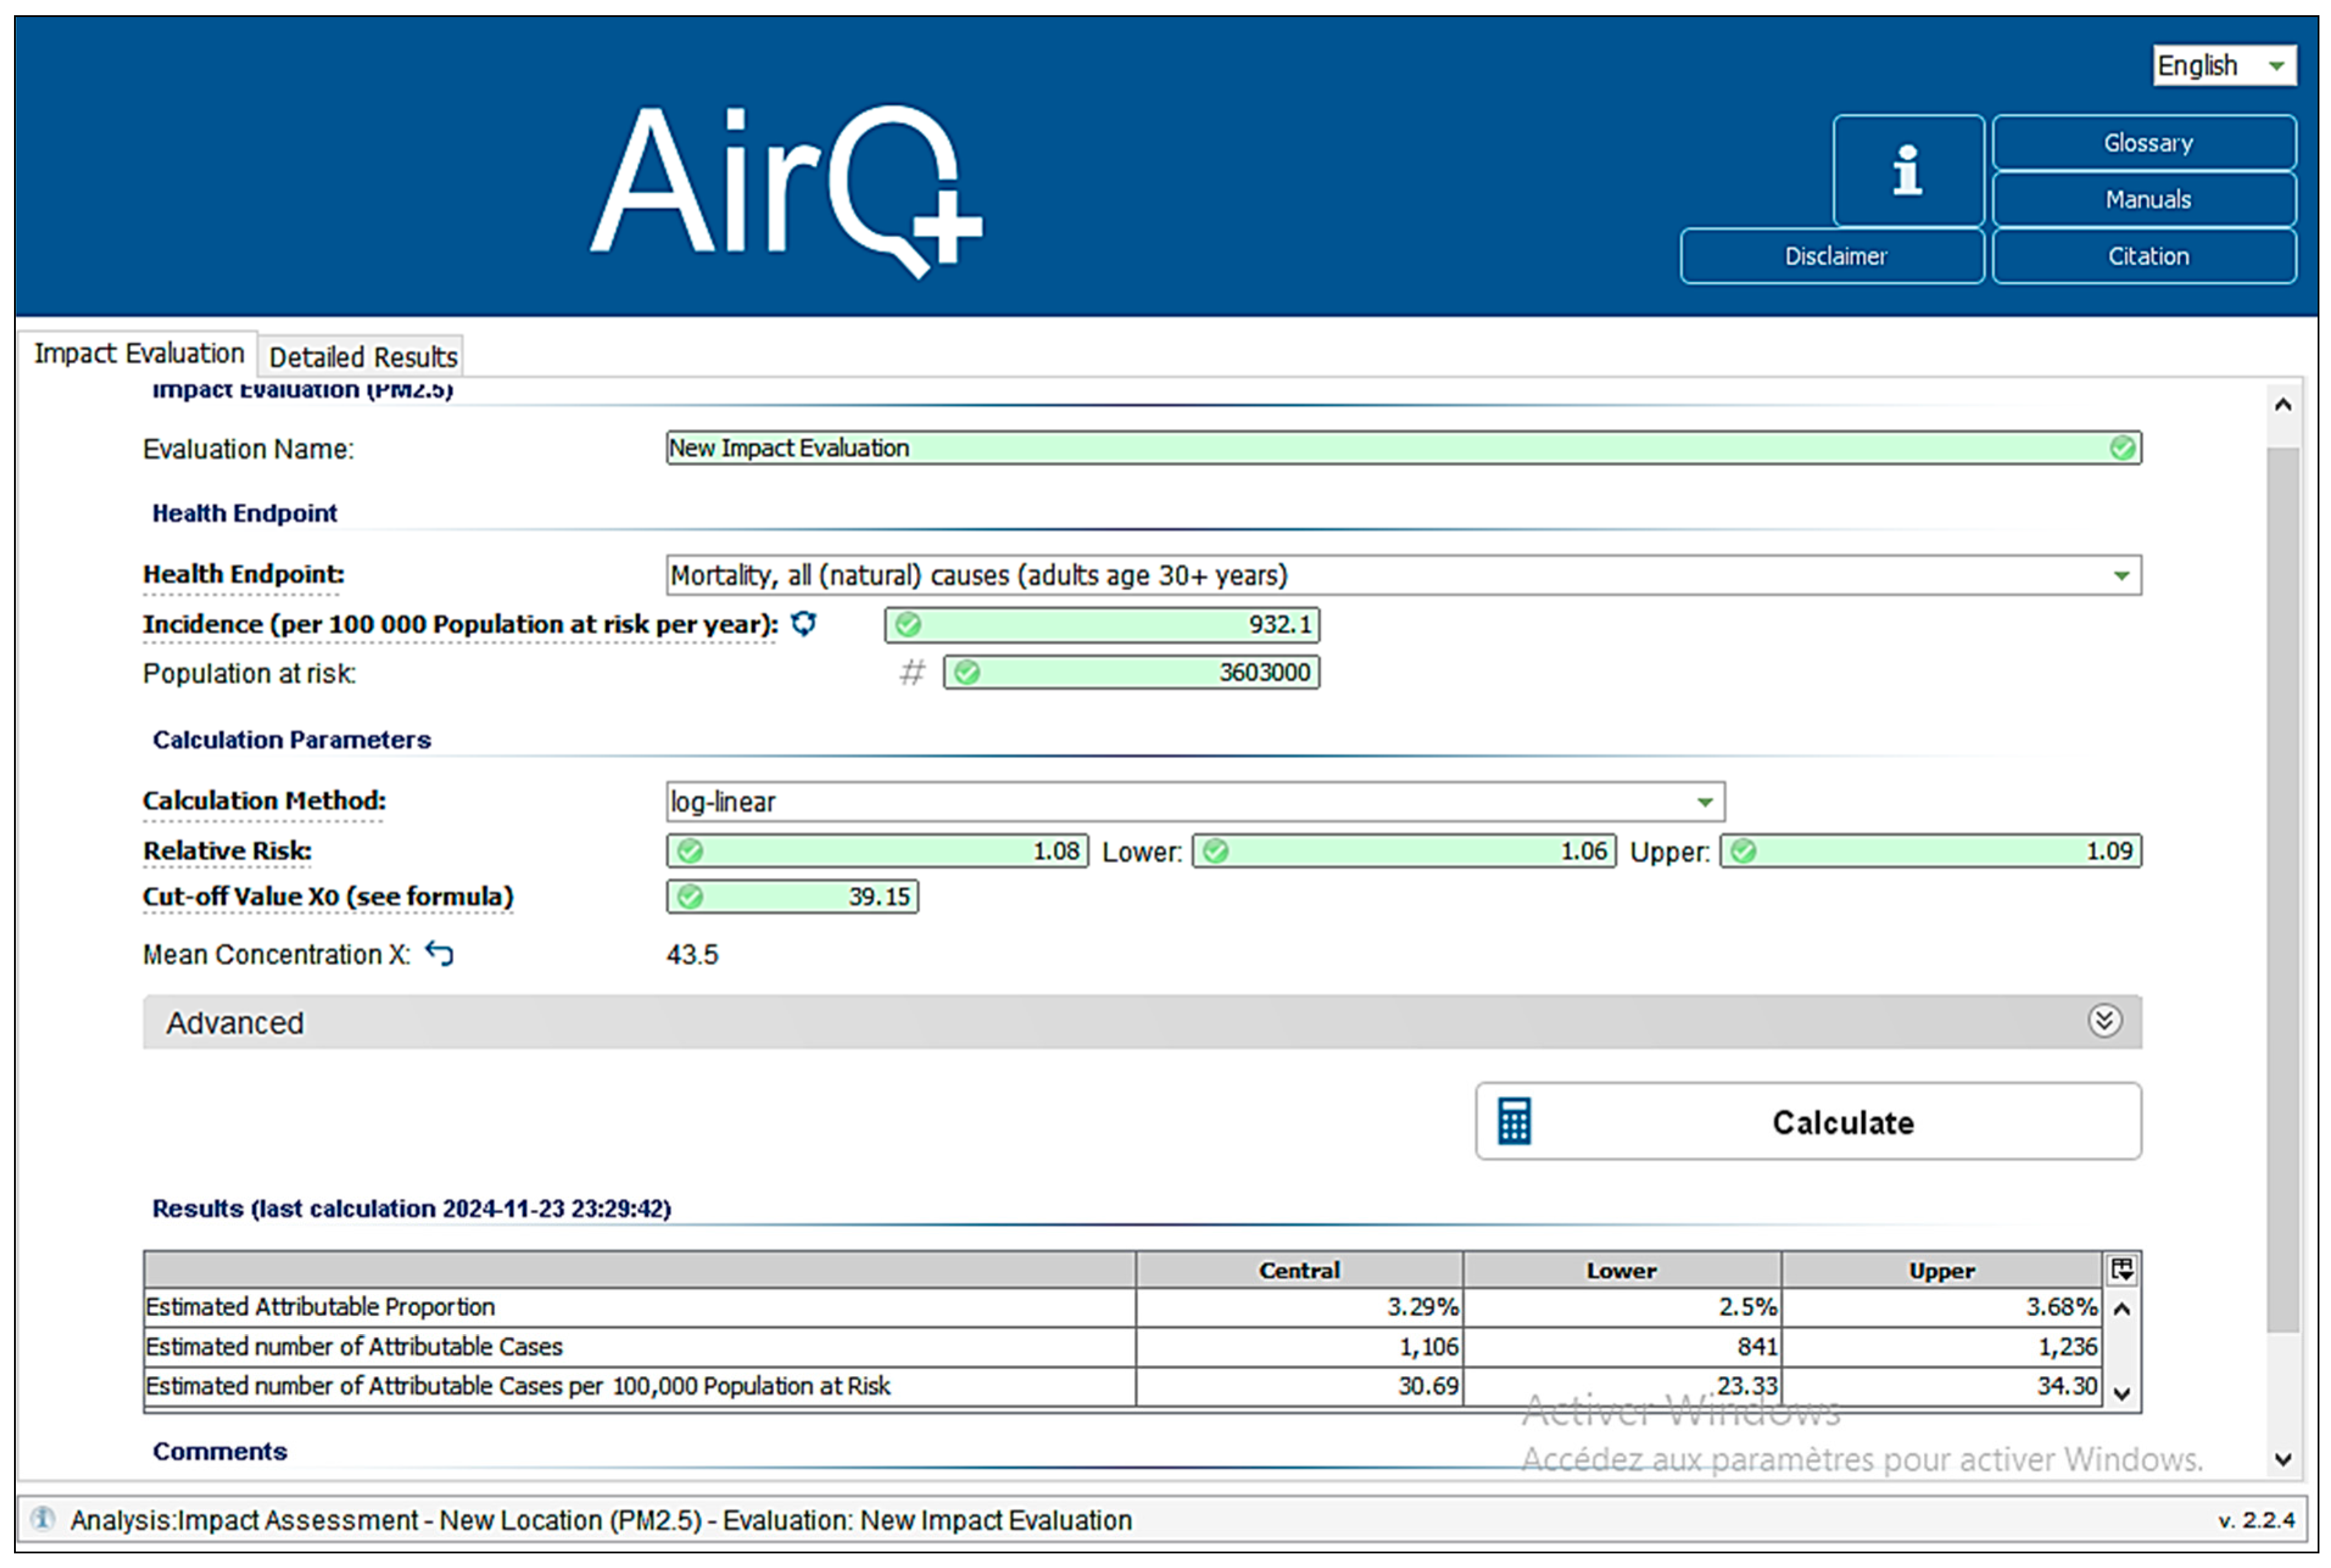
Task: Click the information 'i' icon button
Action: click(x=1907, y=170)
